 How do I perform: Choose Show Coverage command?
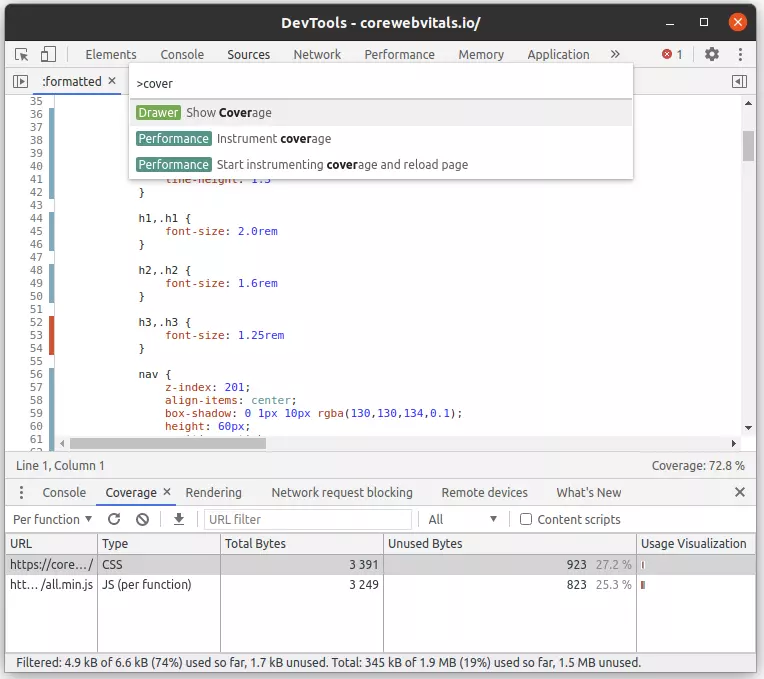click(x=381, y=113)
